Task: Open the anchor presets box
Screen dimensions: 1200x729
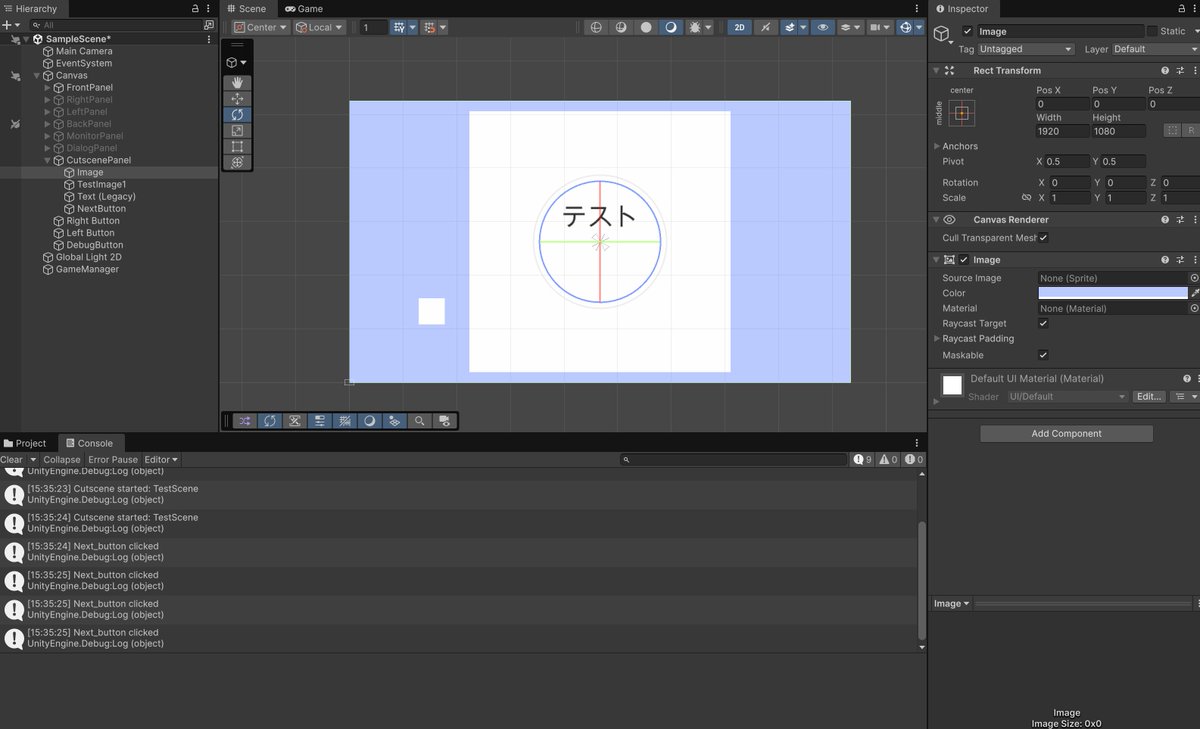Action: (962, 113)
